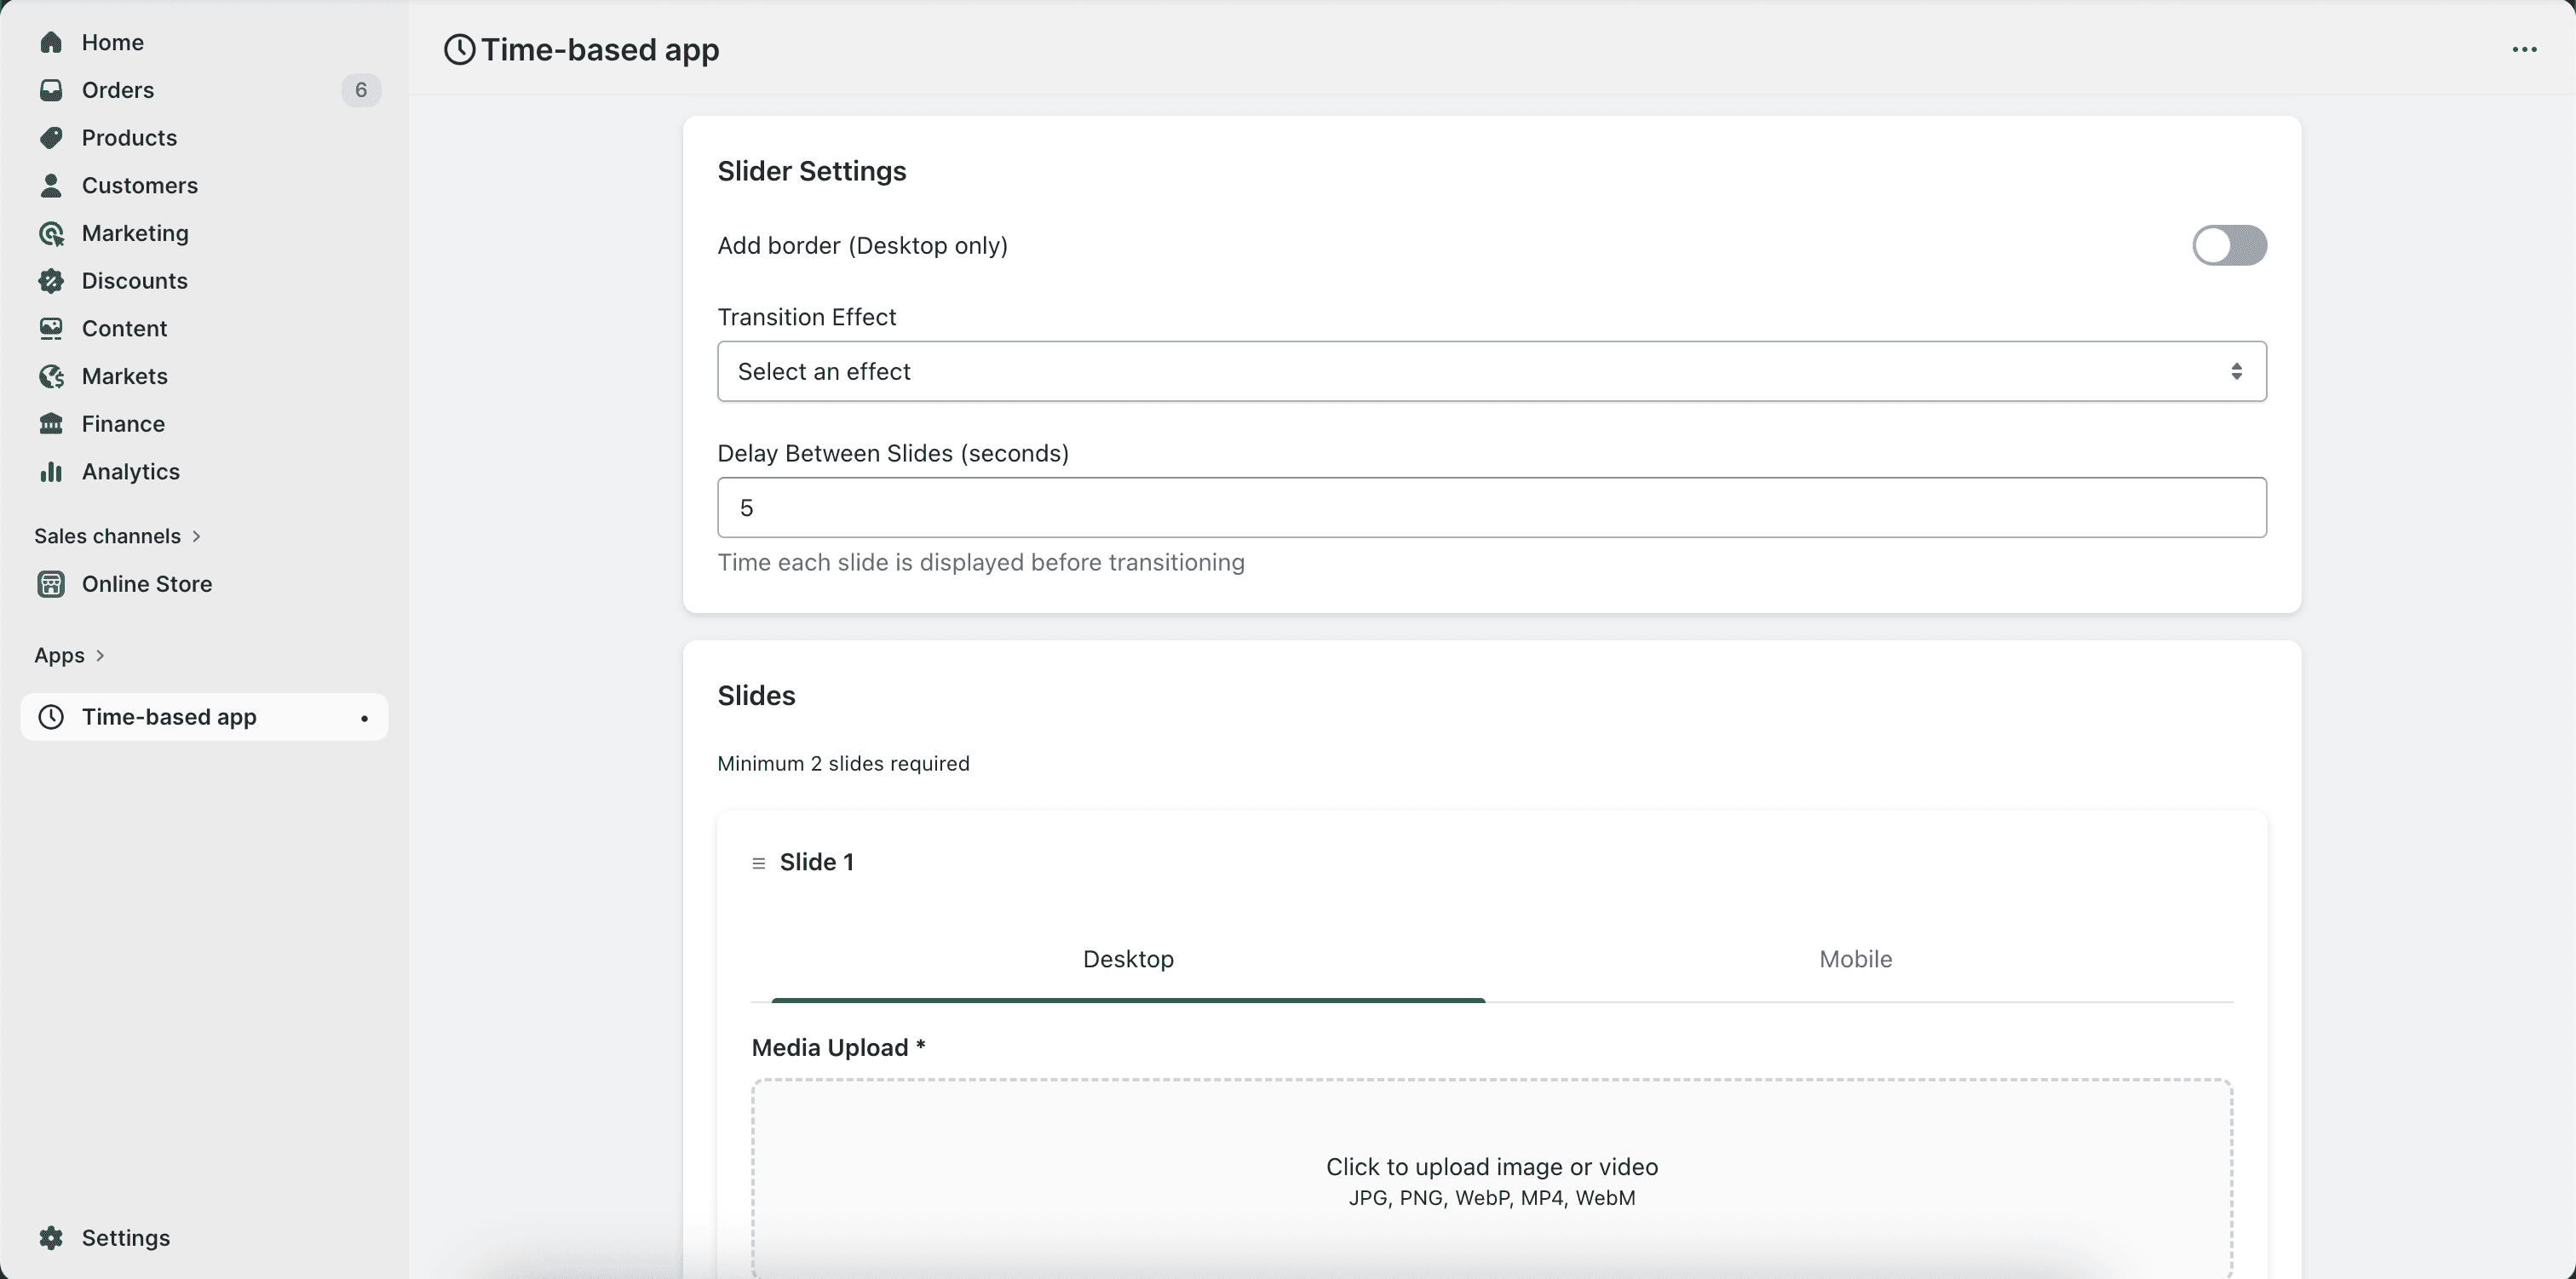Open the three-dot more actions menu
Screen dimensions: 2576x1279
(x=2525, y=50)
